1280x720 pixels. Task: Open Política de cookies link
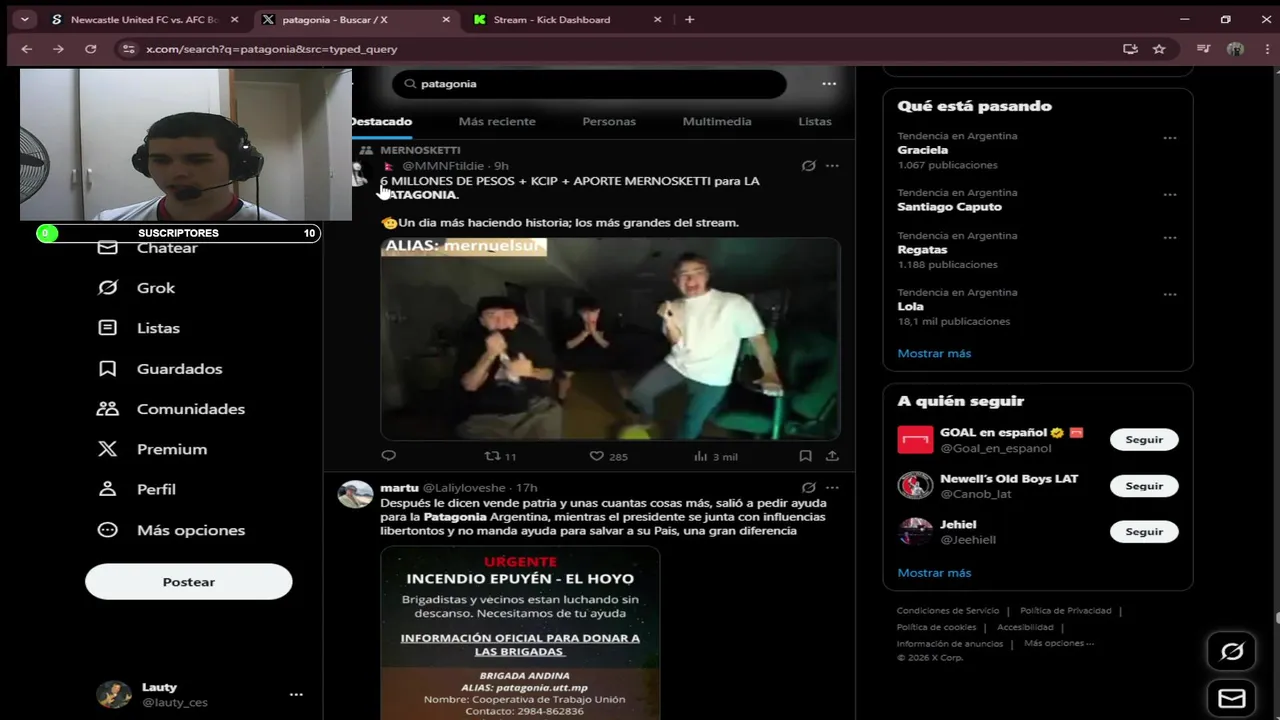936,627
